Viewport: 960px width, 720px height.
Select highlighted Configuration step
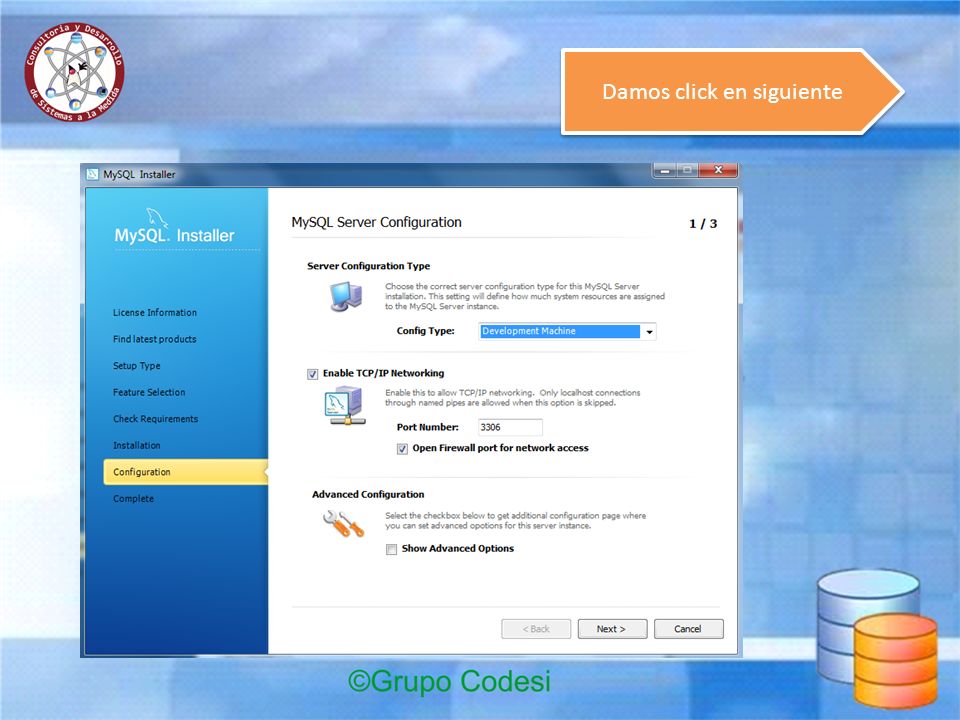(186, 472)
